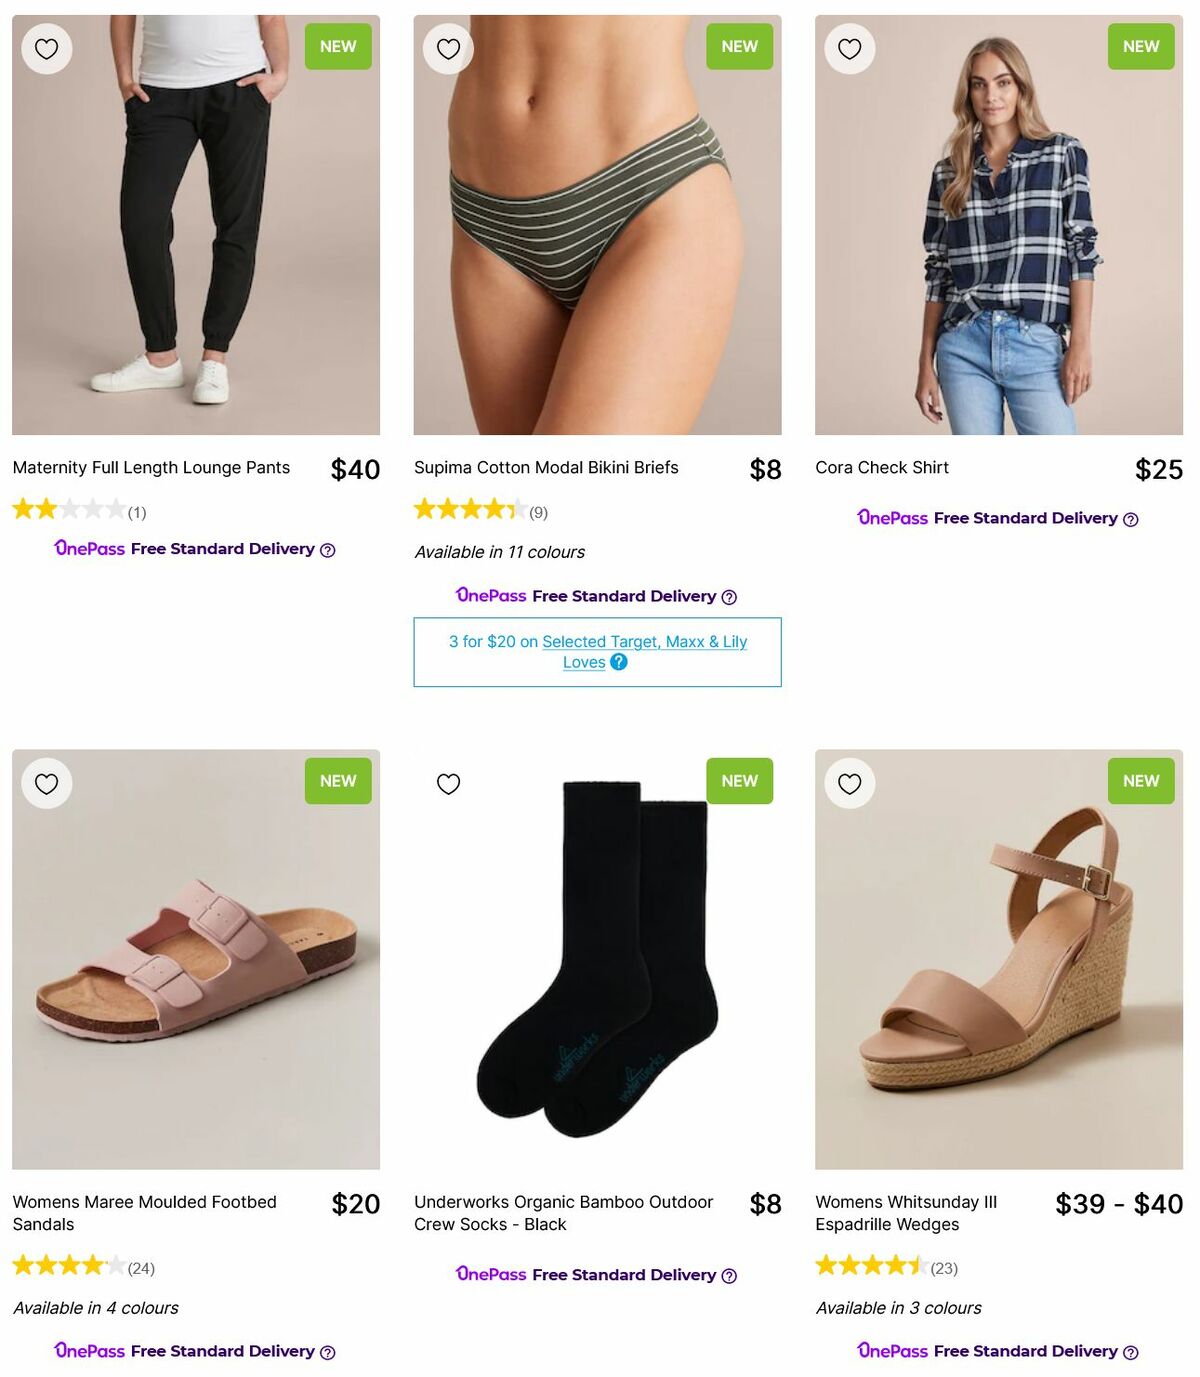Screen dimensions: 1200x1377
Task: Add Maternity Lounge Pants to wishlist
Action: click(46, 47)
